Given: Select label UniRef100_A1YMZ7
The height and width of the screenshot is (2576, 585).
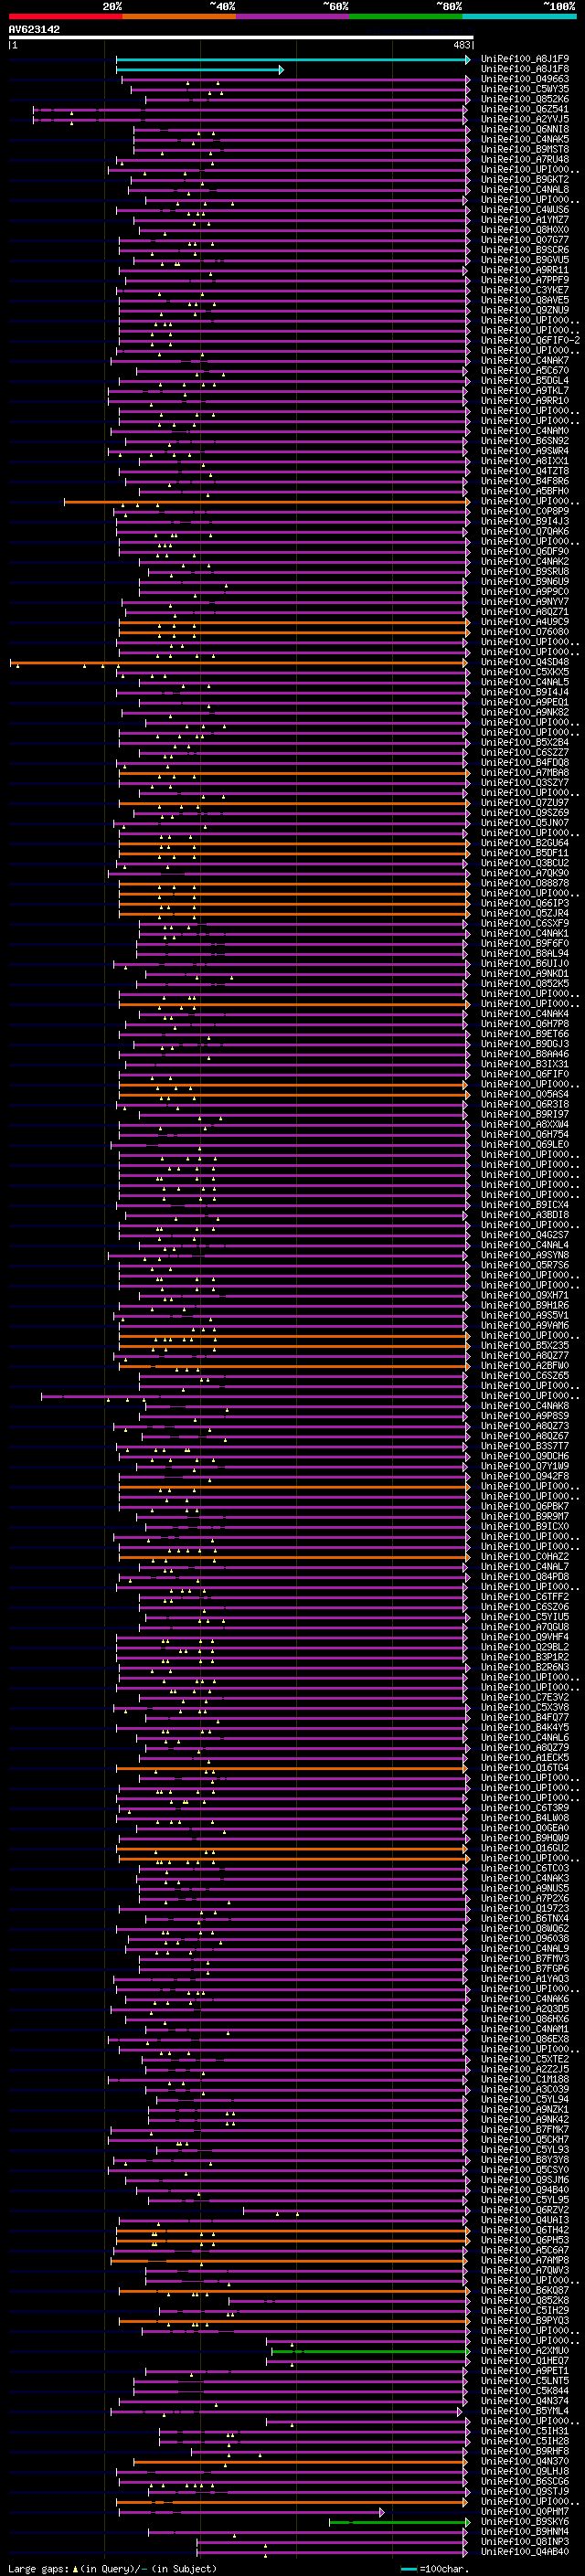Looking at the screenshot, I should pyautogui.click(x=525, y=220).
